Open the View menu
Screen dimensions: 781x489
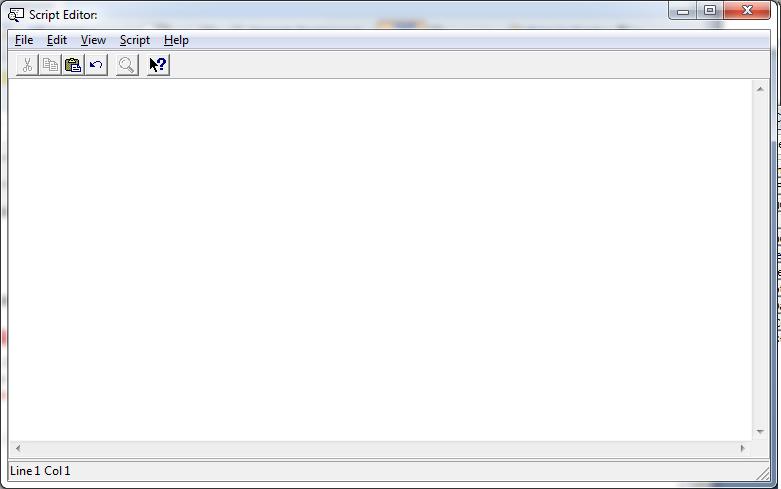tap(93, 40)
